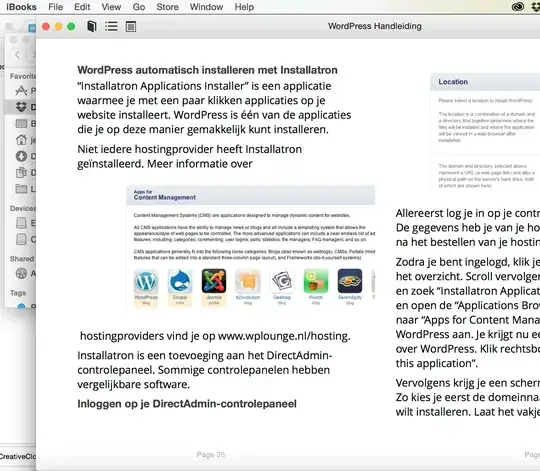Open the File menu

(55, 7)
